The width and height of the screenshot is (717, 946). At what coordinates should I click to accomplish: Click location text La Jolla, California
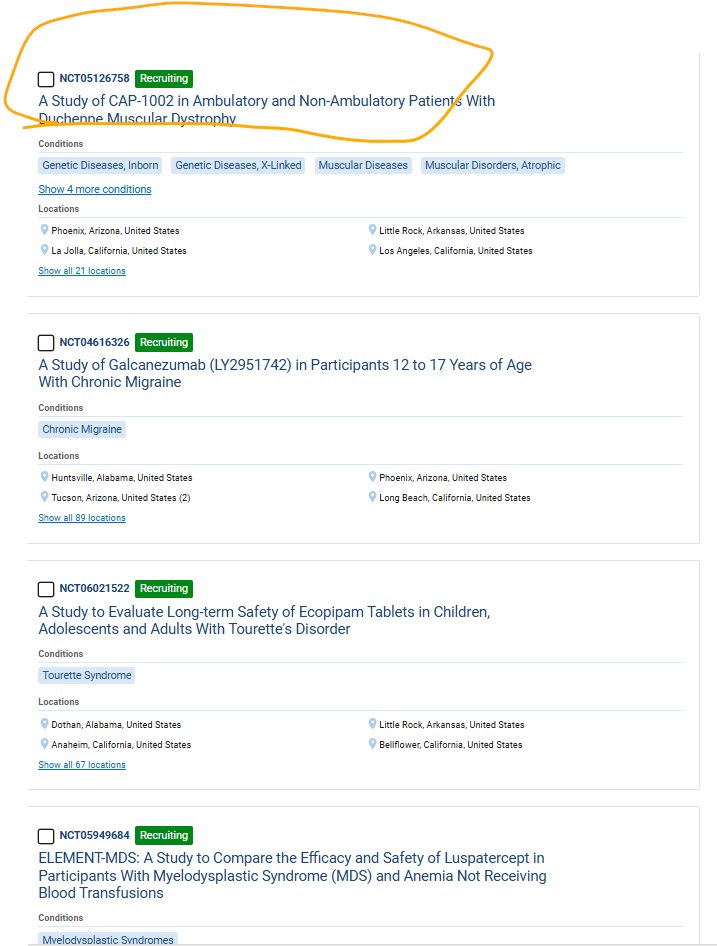(119, 251)
